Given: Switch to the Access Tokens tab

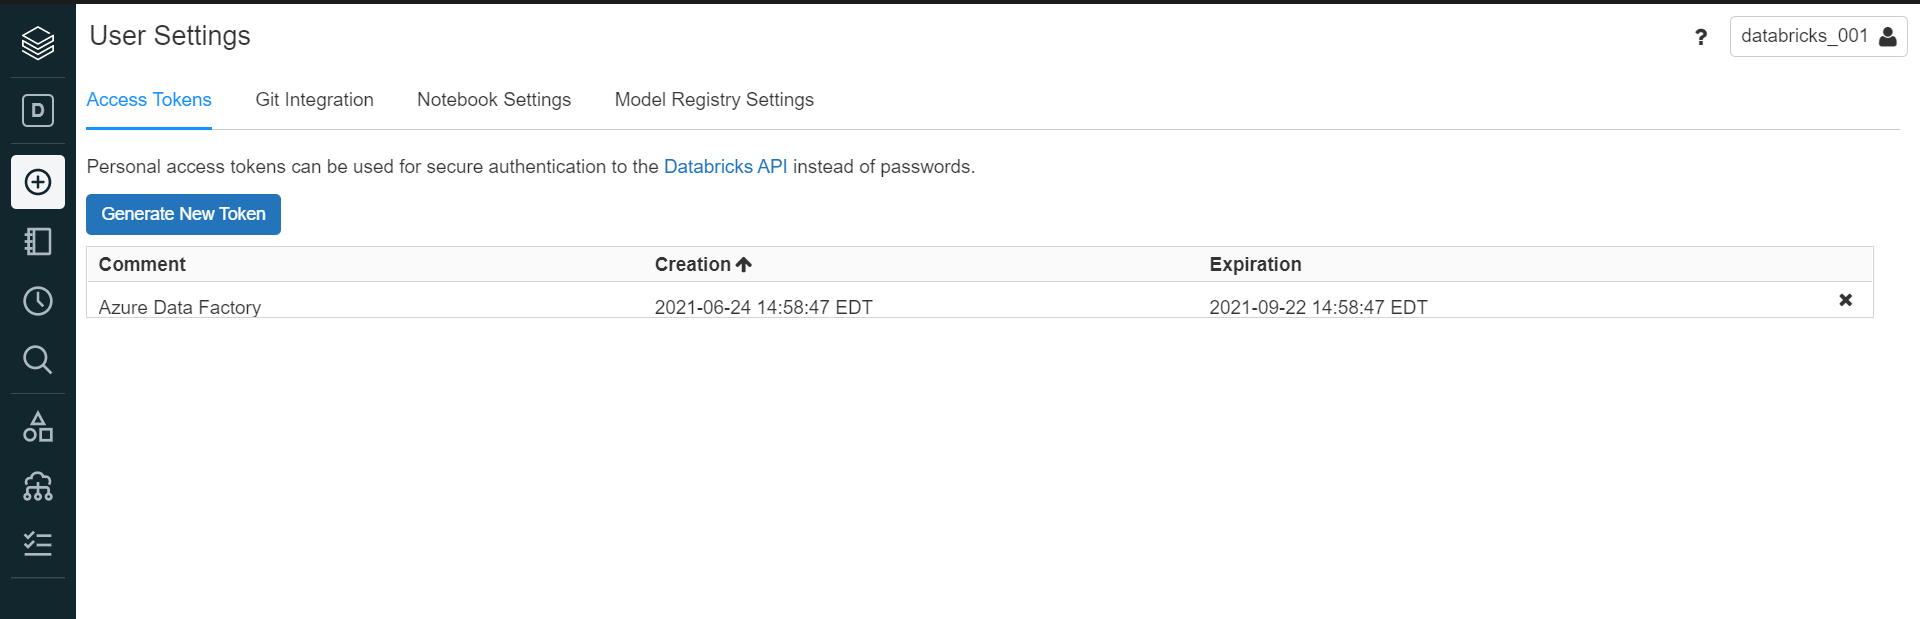Looking at the screenshot, I should pos(149,100).
